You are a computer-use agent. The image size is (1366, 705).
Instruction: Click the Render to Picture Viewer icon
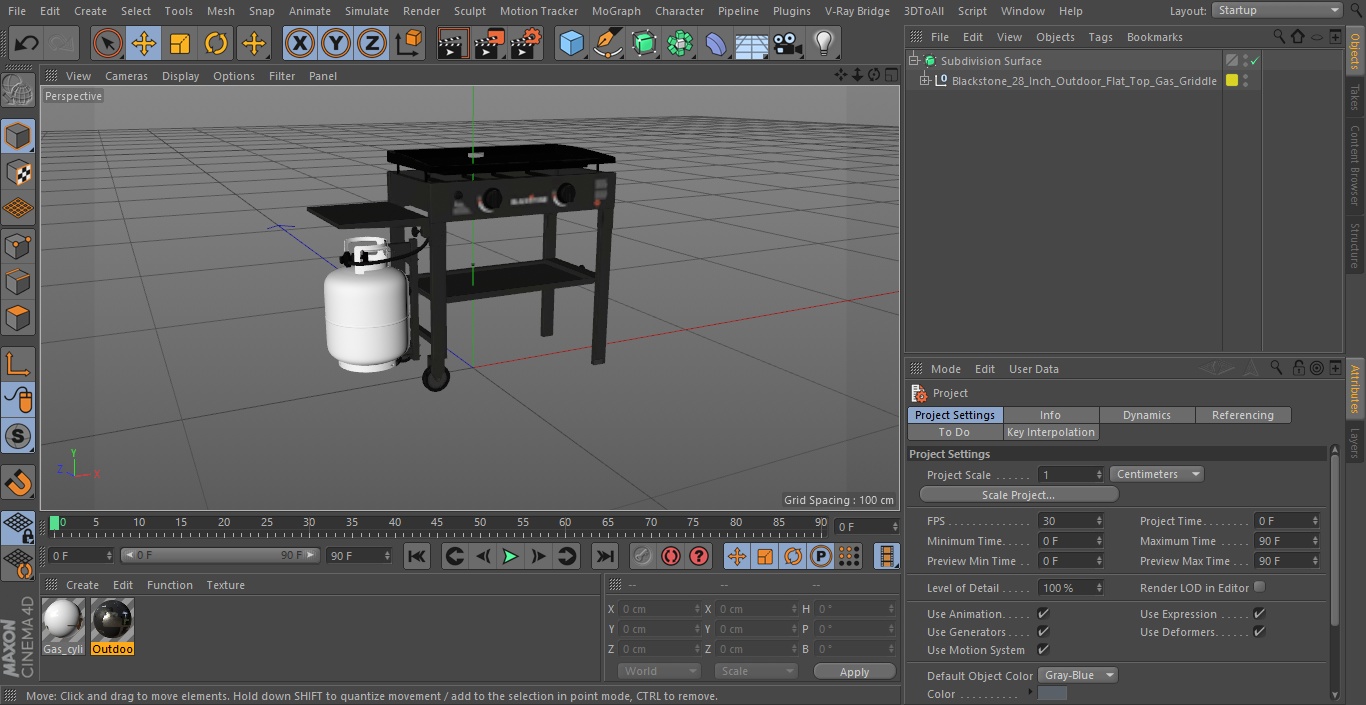pos(489,43)
